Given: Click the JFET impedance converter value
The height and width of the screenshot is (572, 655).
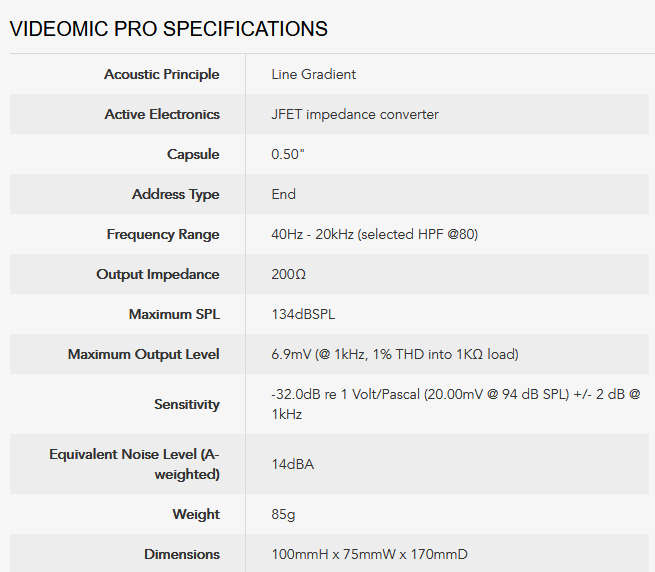Looking at the screenshot, I should 355,114.
